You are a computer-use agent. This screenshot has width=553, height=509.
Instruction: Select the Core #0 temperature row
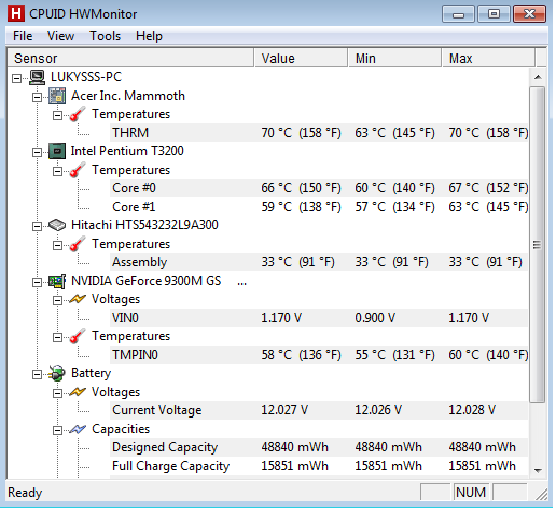coord(319,188)
